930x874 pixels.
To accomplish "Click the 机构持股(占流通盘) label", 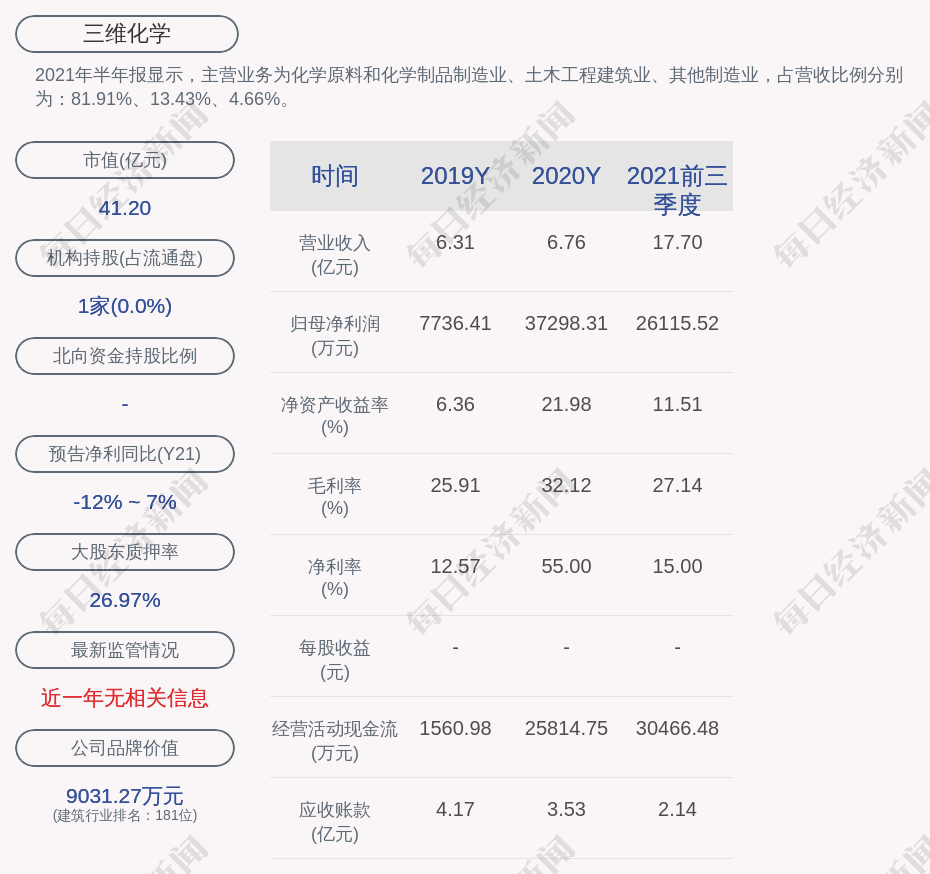I will [125, 258].
